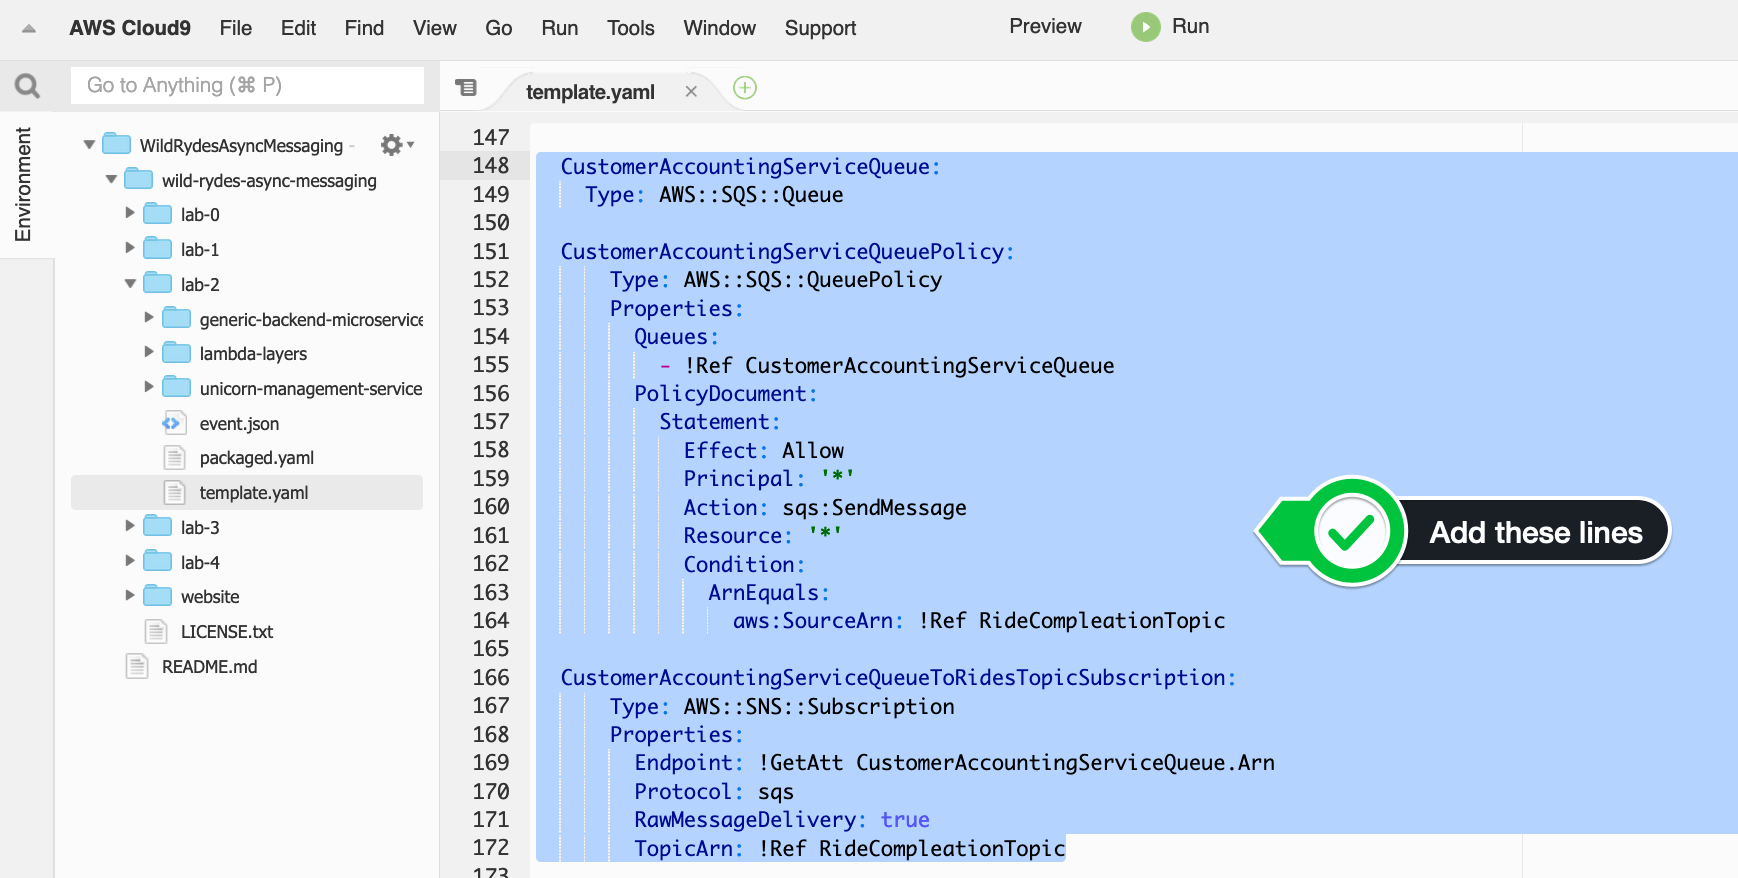This screenshot has height=878, width=1738.
Task: Expand the lab-4 folder
Action: 130,561
